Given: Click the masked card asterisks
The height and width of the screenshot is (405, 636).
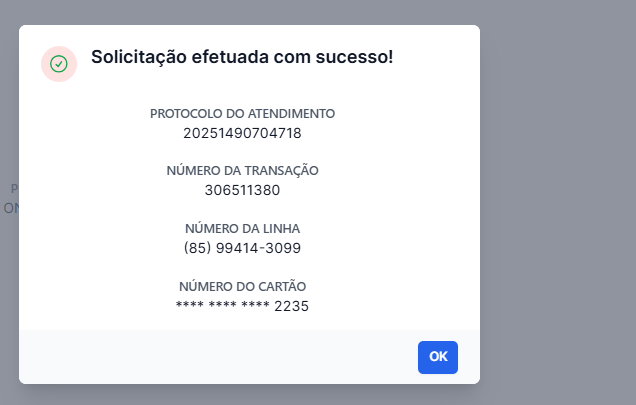Looking at the screenshot, I should (x=222, y=306).
